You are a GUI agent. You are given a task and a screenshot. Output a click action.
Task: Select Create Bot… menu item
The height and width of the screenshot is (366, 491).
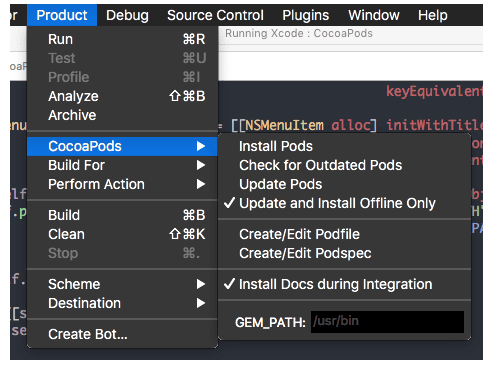(122, 334)
